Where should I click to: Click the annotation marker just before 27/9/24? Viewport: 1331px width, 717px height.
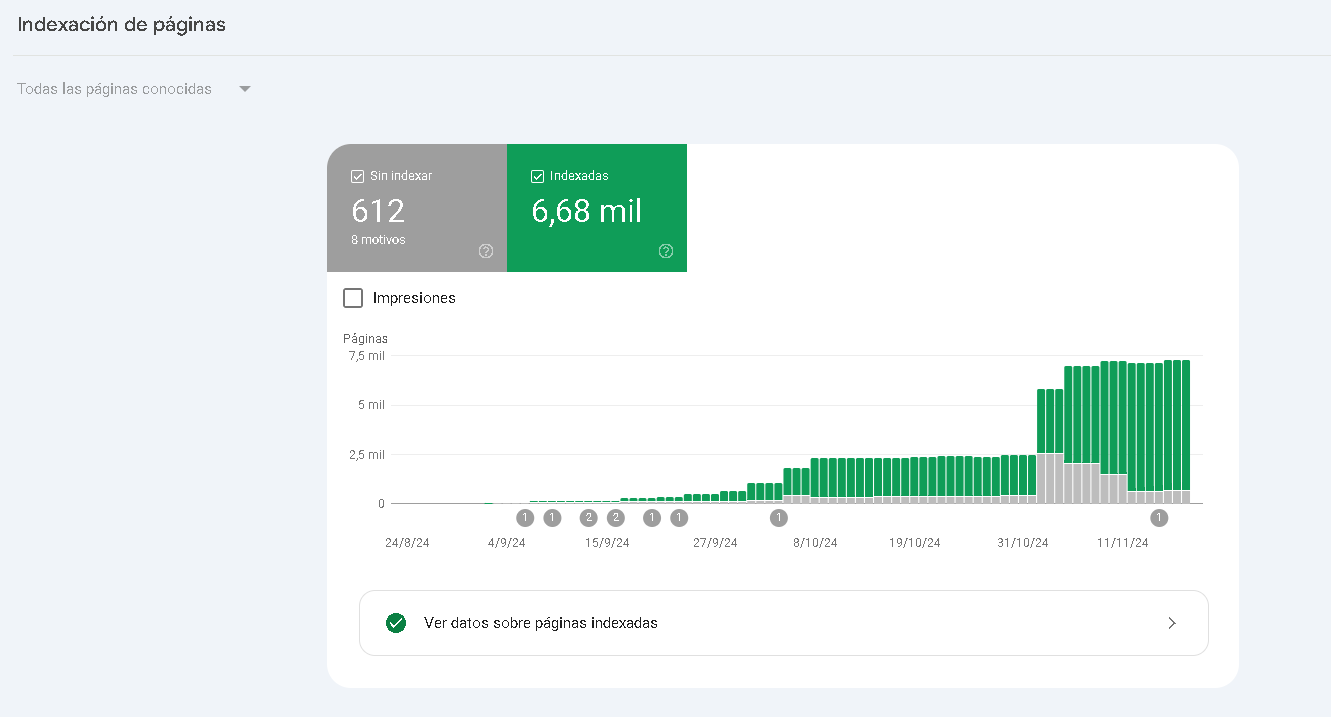[x=679, y=518]
